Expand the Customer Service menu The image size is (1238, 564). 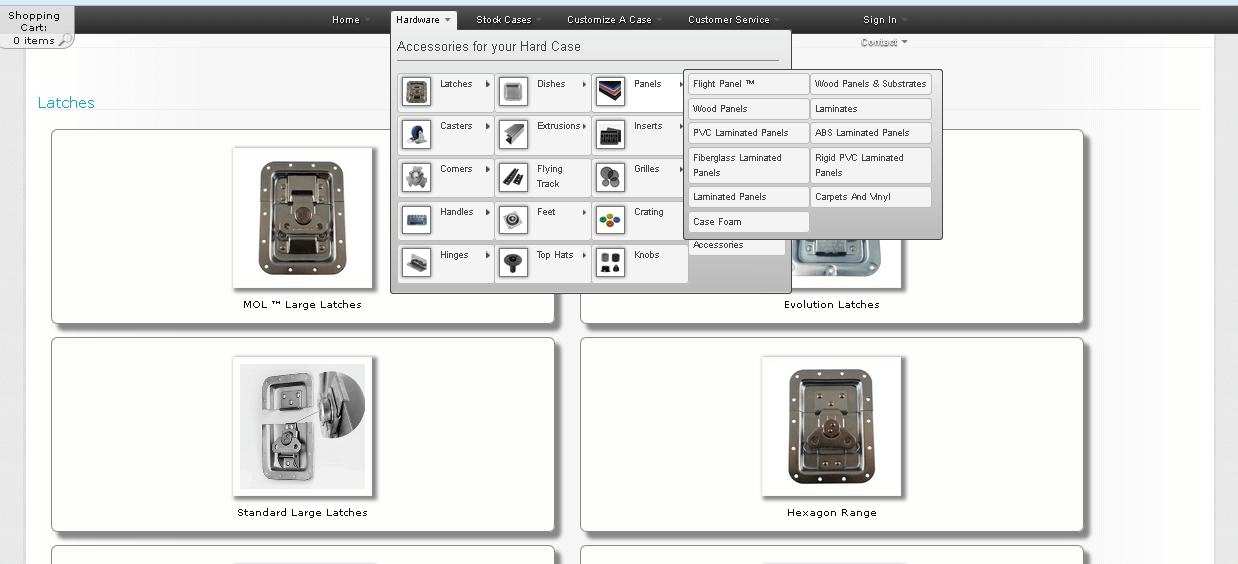(x=733, y=20)
